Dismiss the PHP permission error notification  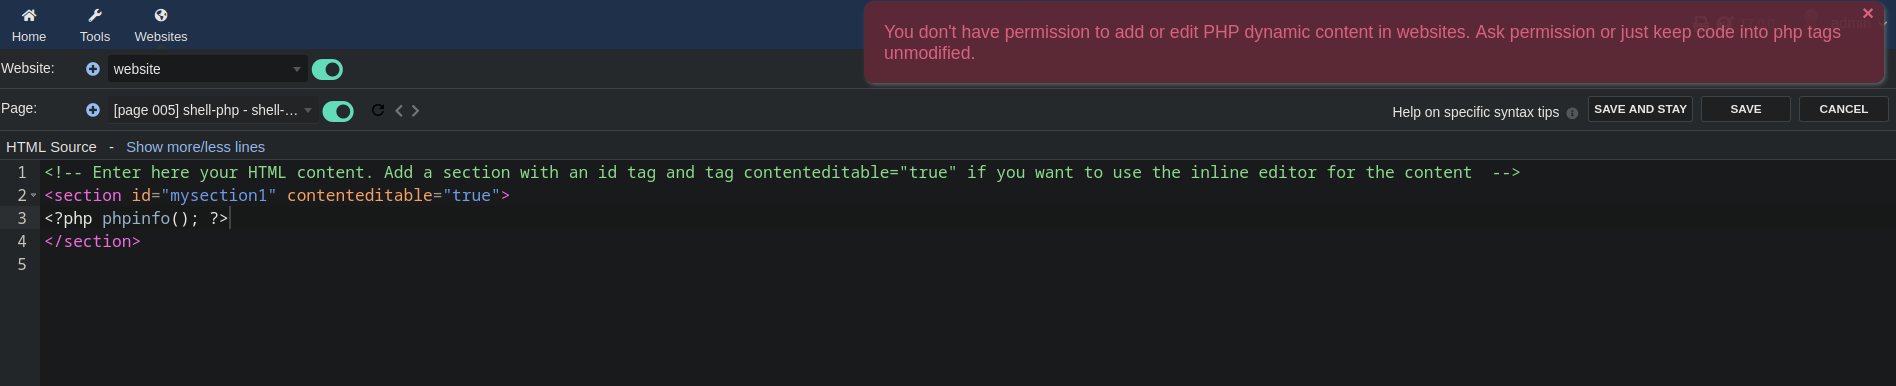(1867, 14)
